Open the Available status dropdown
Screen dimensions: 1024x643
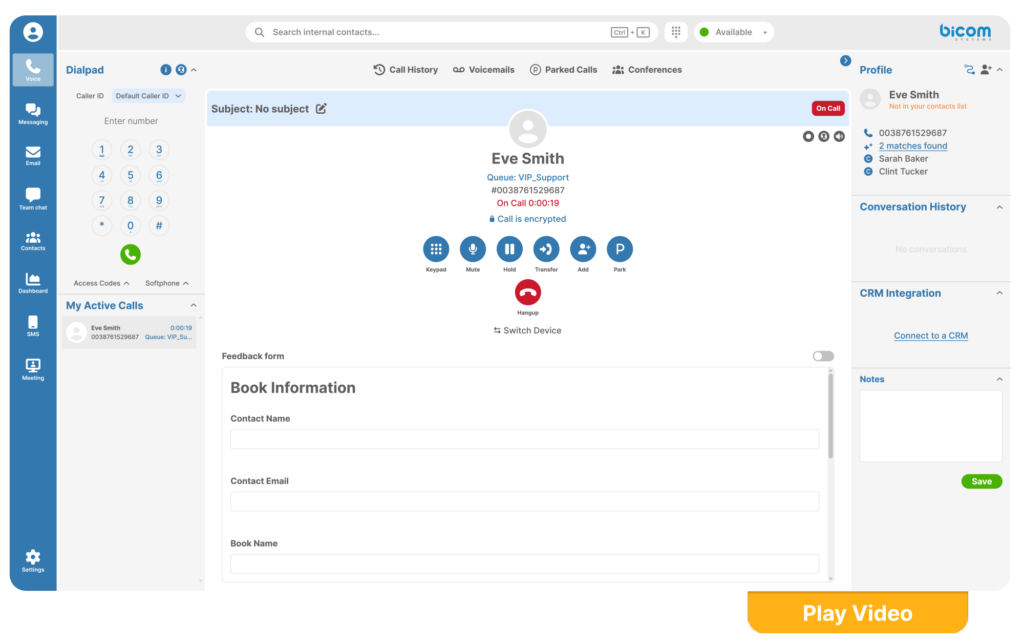[734, 32]
